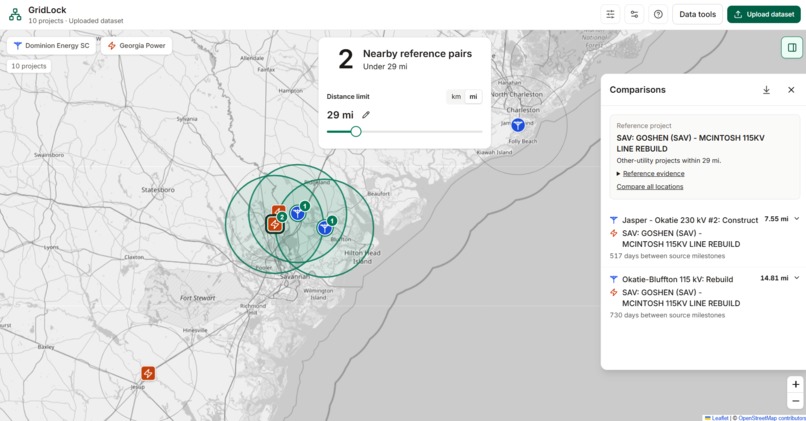
Task: Click the reference project title SAV: GOSHEN - MCINTOSH
Action: (x=690, y=143)
